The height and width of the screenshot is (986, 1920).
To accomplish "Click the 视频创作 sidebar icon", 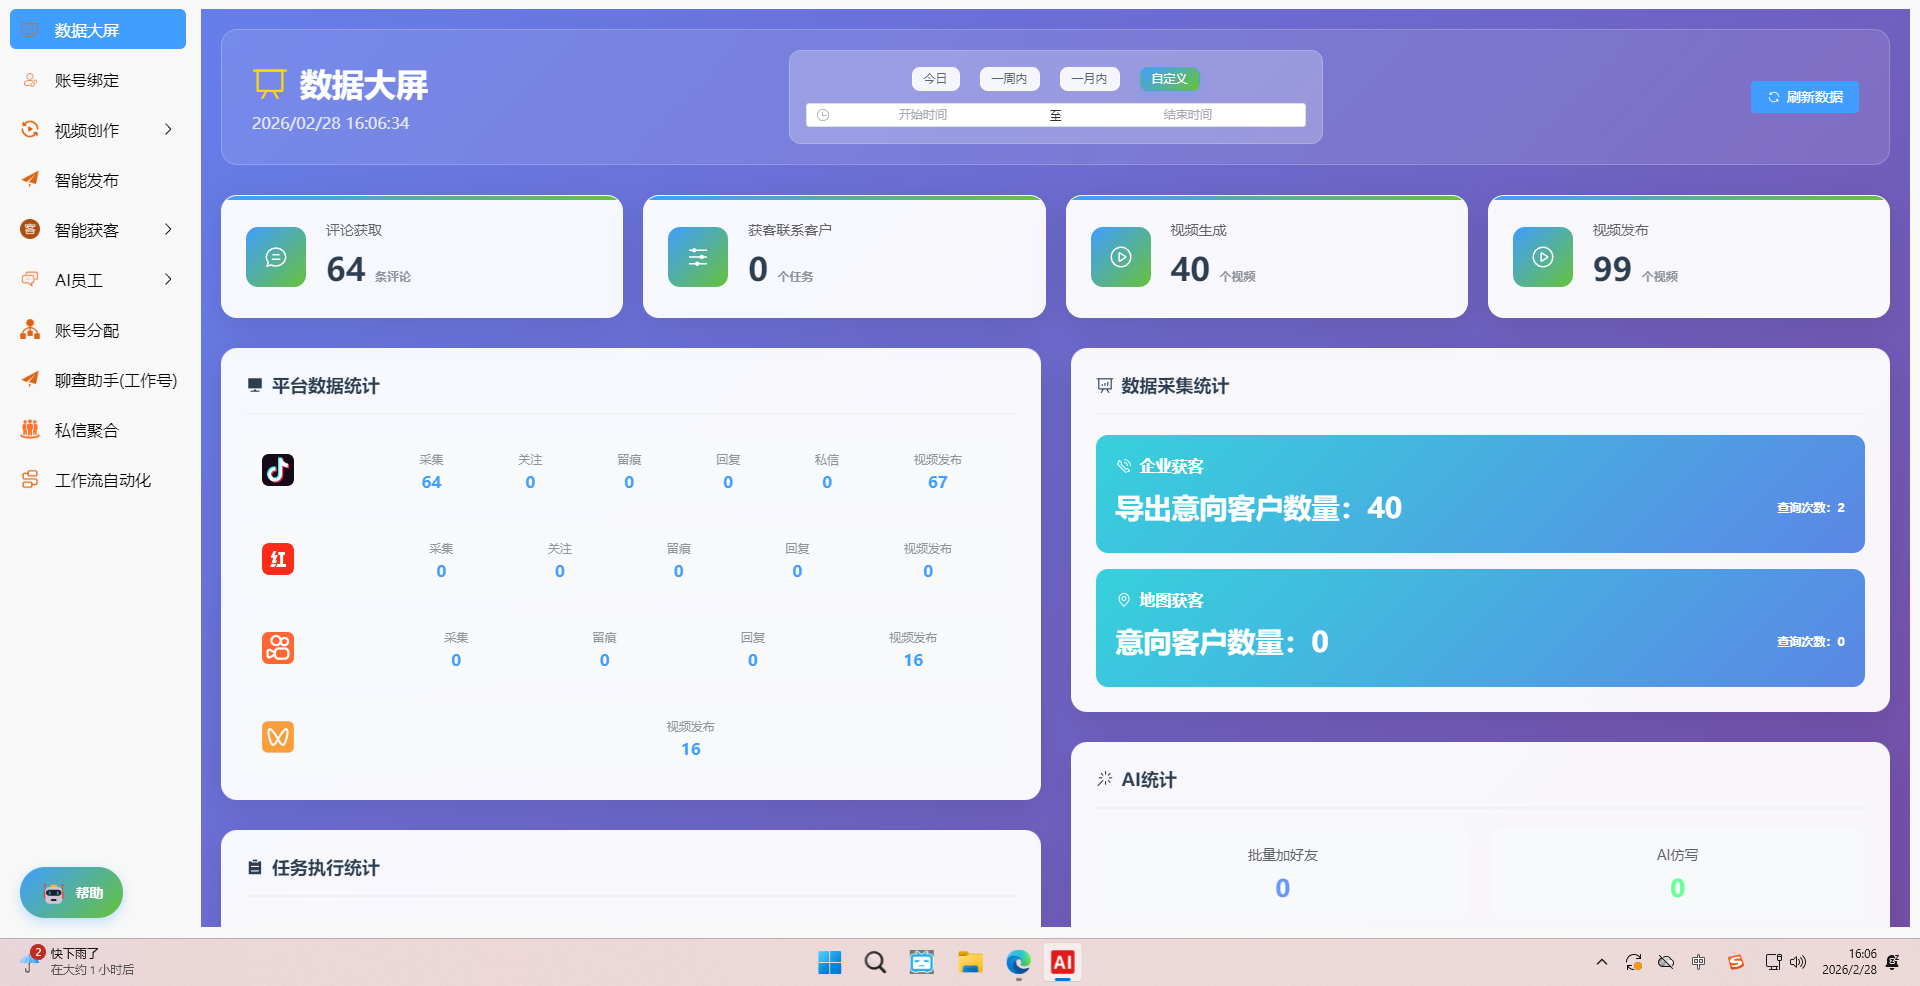I will pyautogui.click(x=30, y=129).
